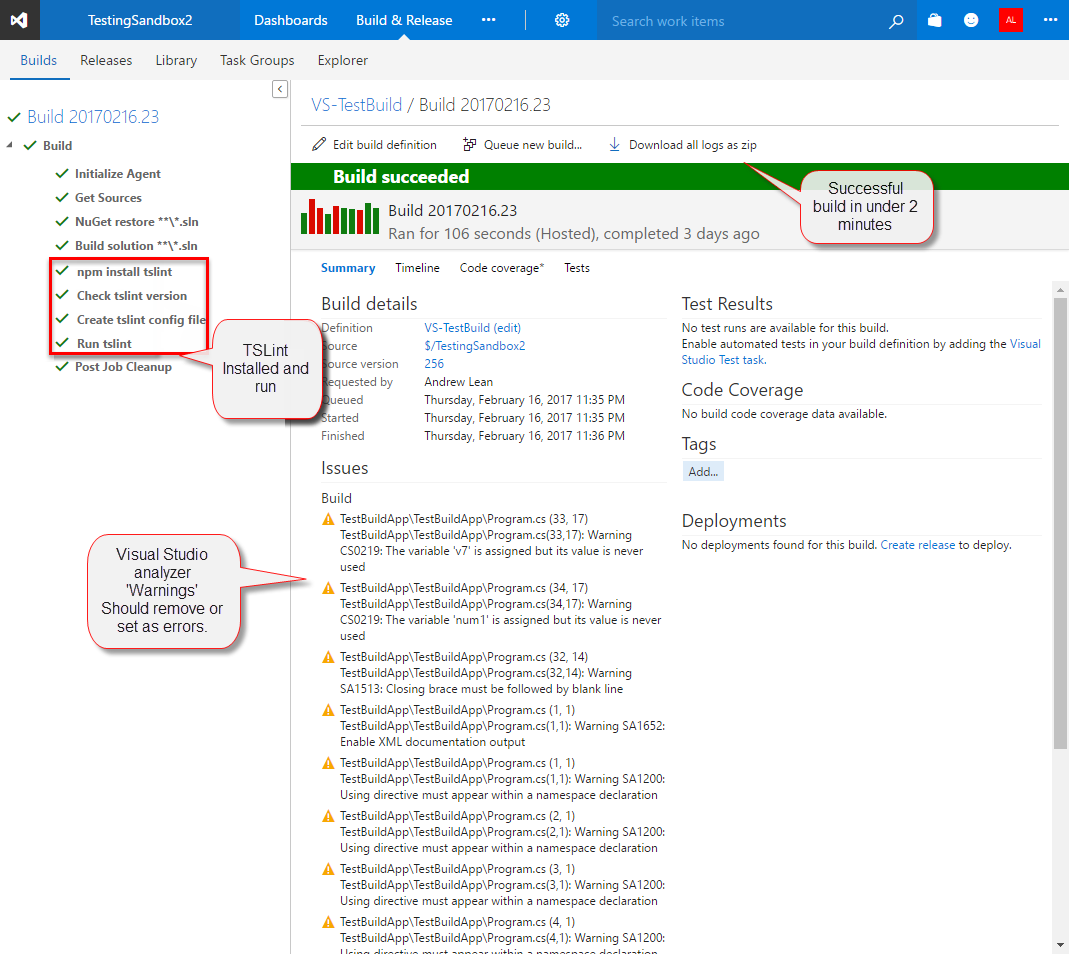This screenshot has height=954, width=1069.
Task: Collapse the Build node in tree
Action: point(10,146)
